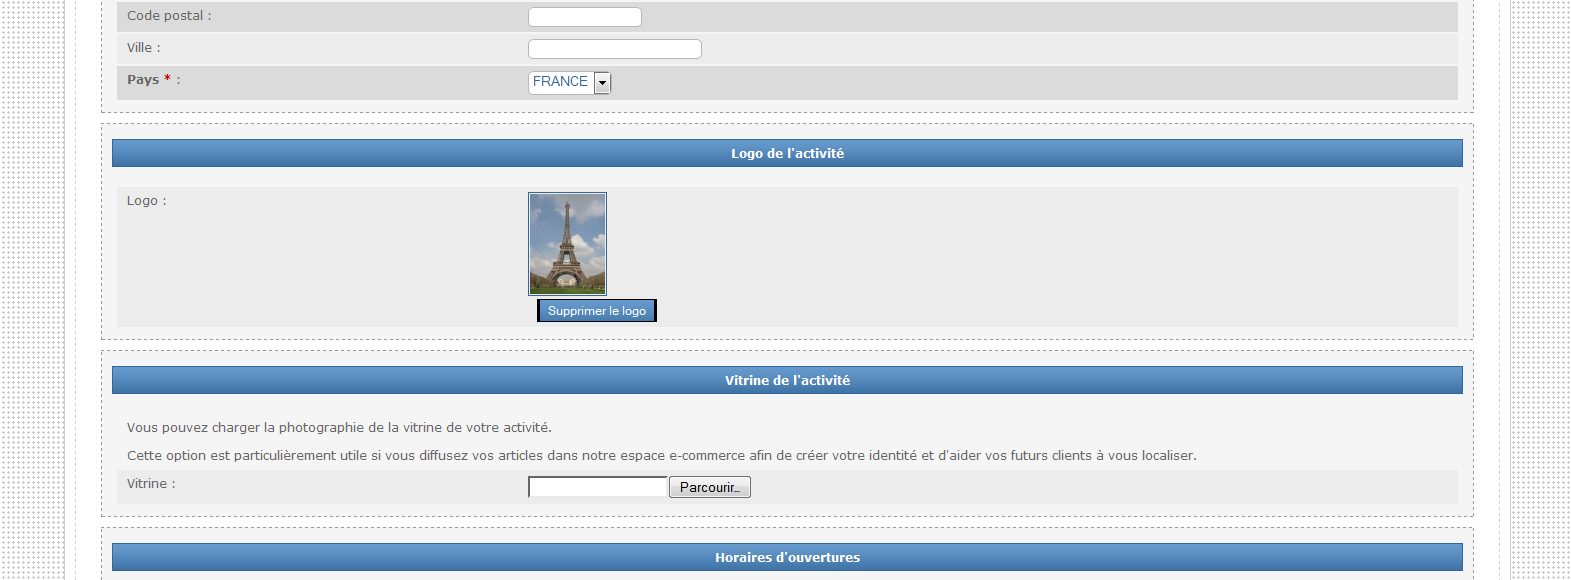Open the Pays dropdown showing FRANCE

(x=570, y=83)
